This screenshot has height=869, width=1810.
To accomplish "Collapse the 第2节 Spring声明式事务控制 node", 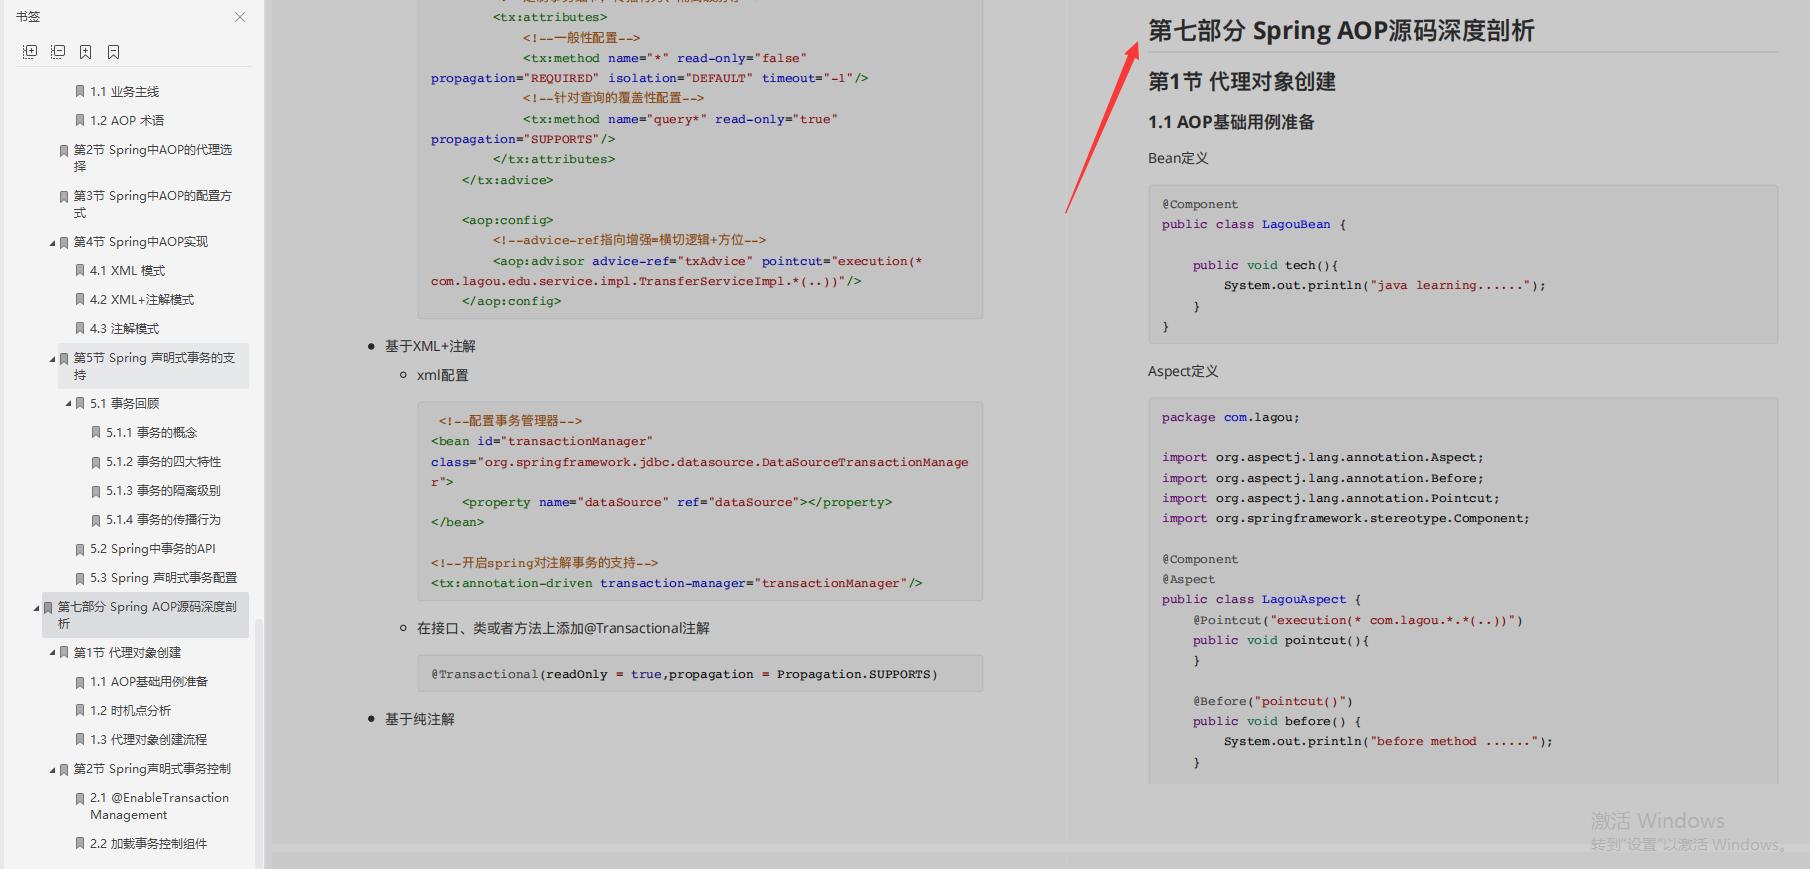I will point(53,770).
